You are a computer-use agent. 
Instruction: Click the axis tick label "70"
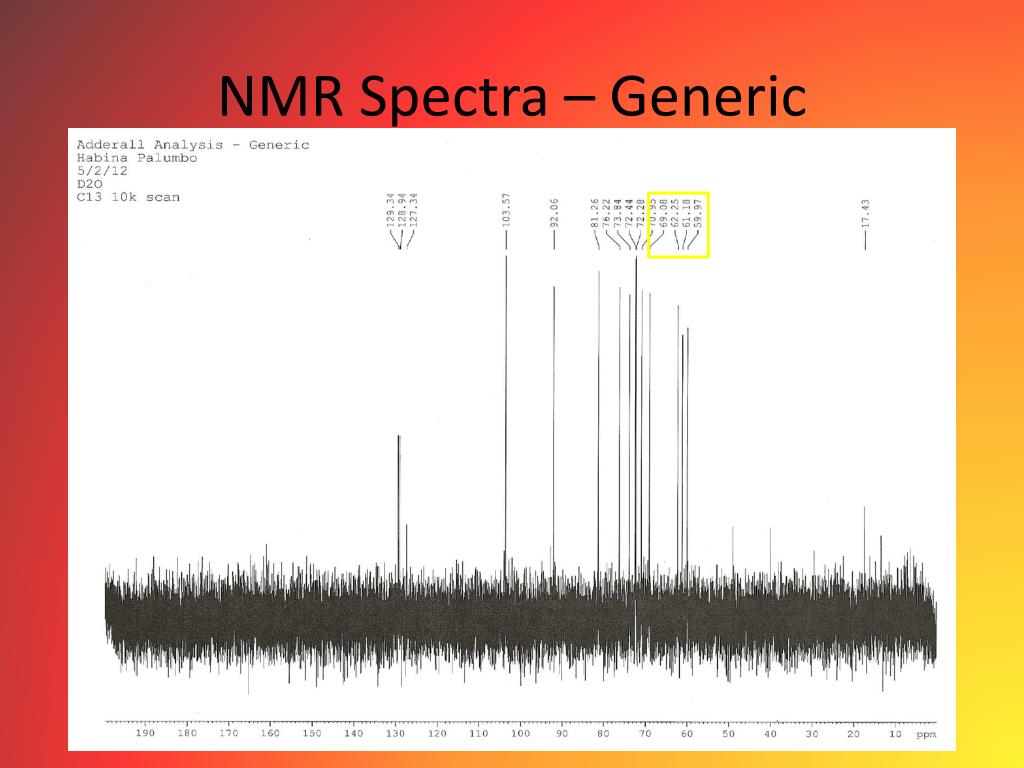645,733
